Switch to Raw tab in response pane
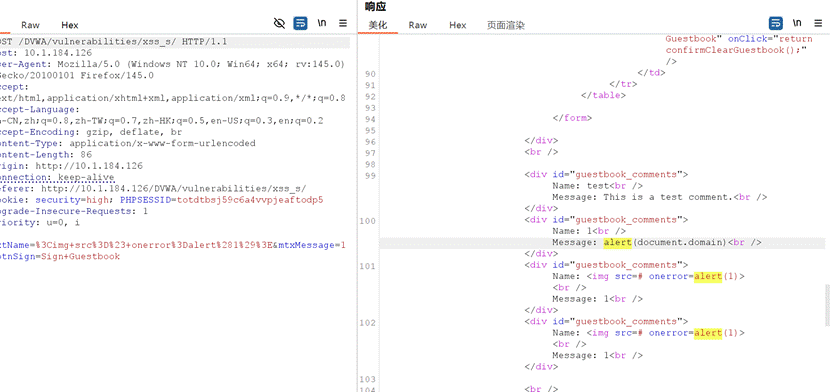 [x=418, y=25]
